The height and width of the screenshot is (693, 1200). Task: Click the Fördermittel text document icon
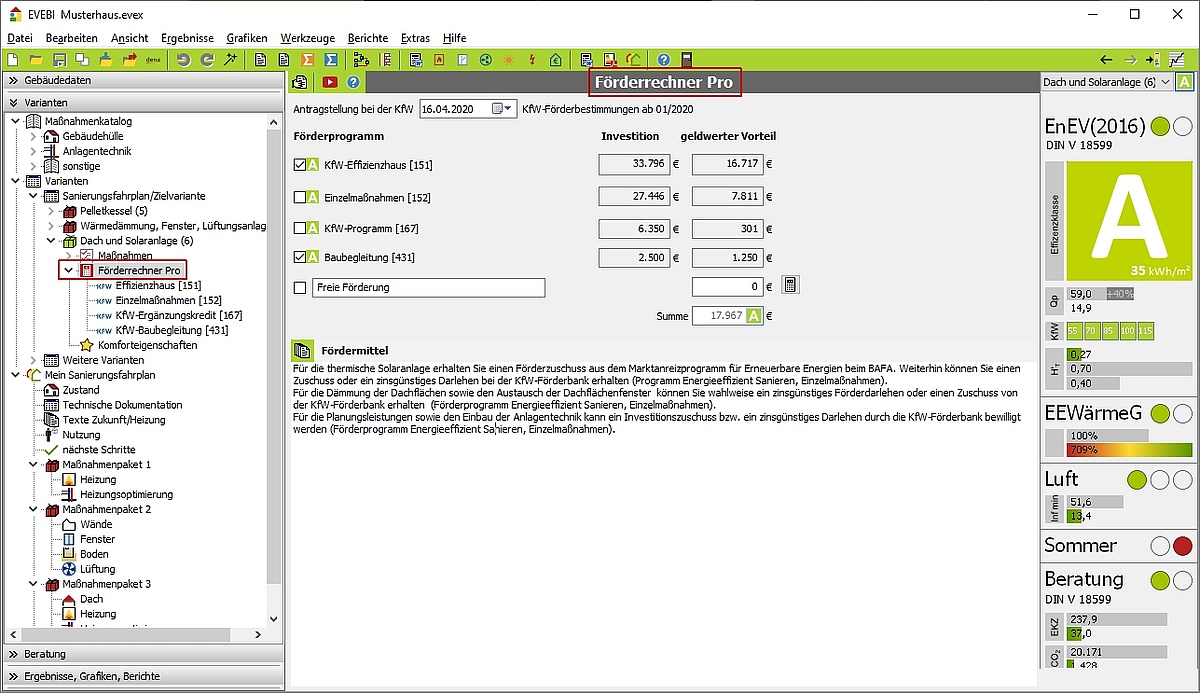click(301, 350)
